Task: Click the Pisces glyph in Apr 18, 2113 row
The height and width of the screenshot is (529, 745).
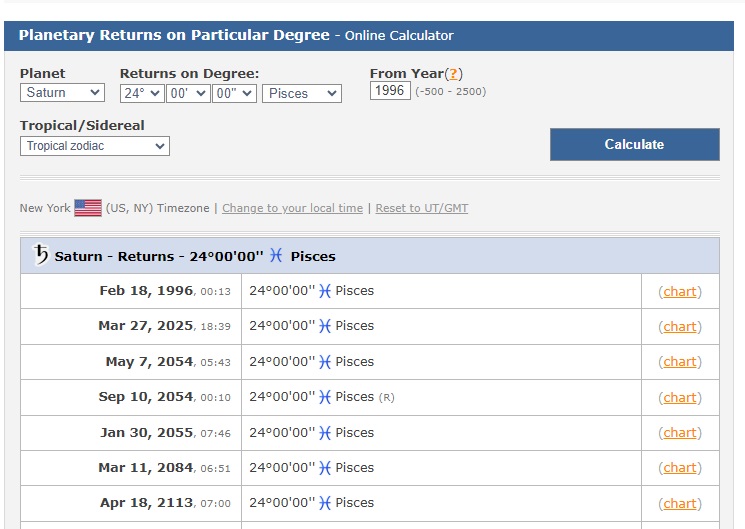Action: point(324,503)
